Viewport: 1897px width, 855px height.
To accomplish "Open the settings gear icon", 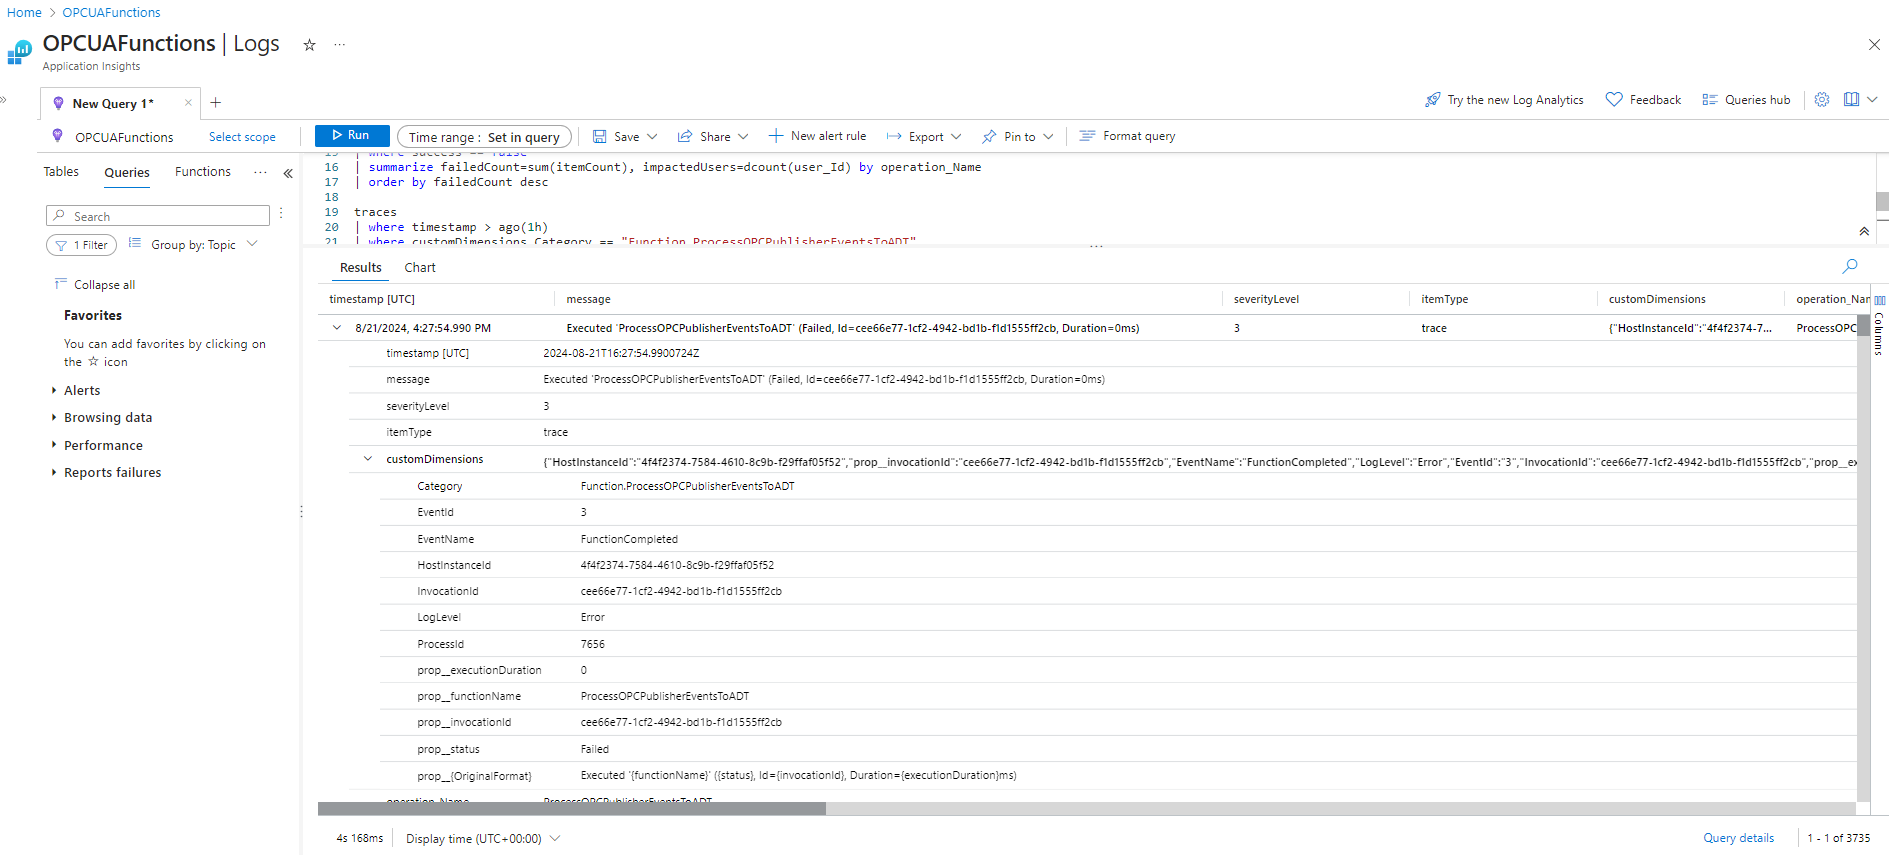I will [x=1822, y=100].
